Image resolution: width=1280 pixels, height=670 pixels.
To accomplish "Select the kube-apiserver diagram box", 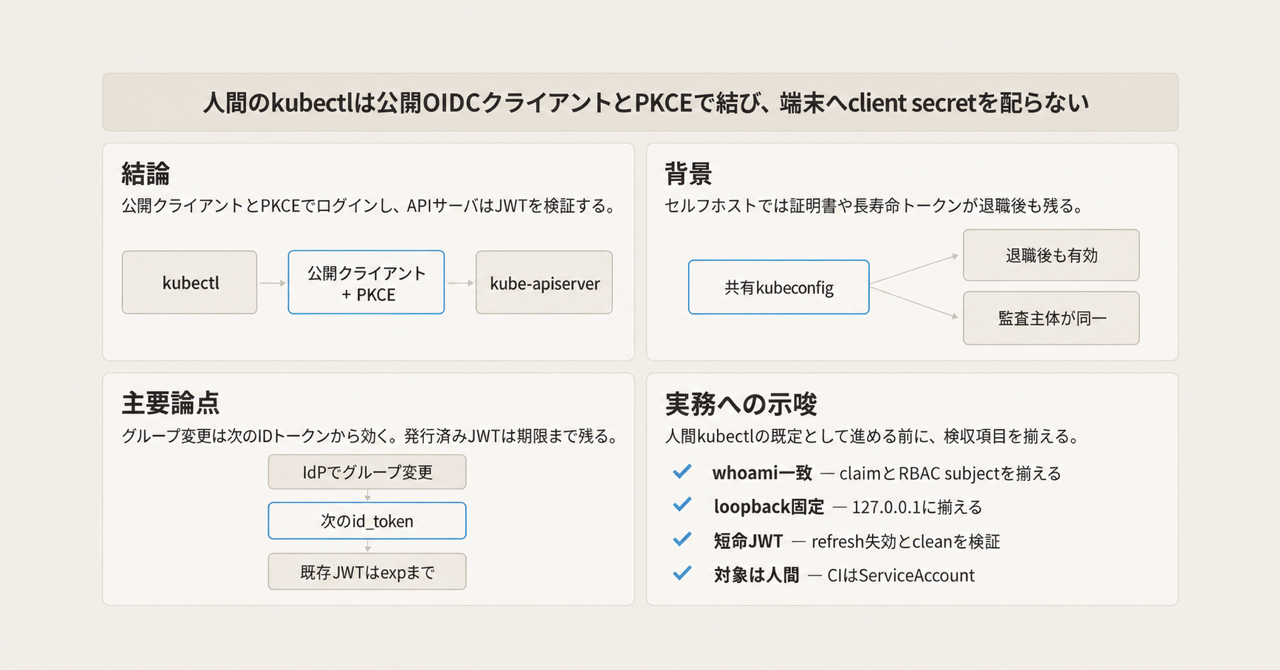I will 545,283.
